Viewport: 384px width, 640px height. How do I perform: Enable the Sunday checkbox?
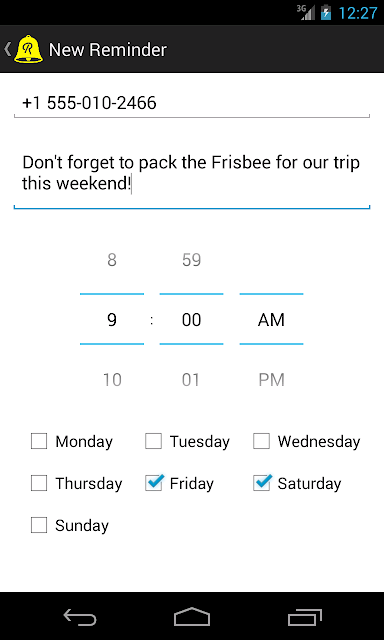tap(39, 525)
